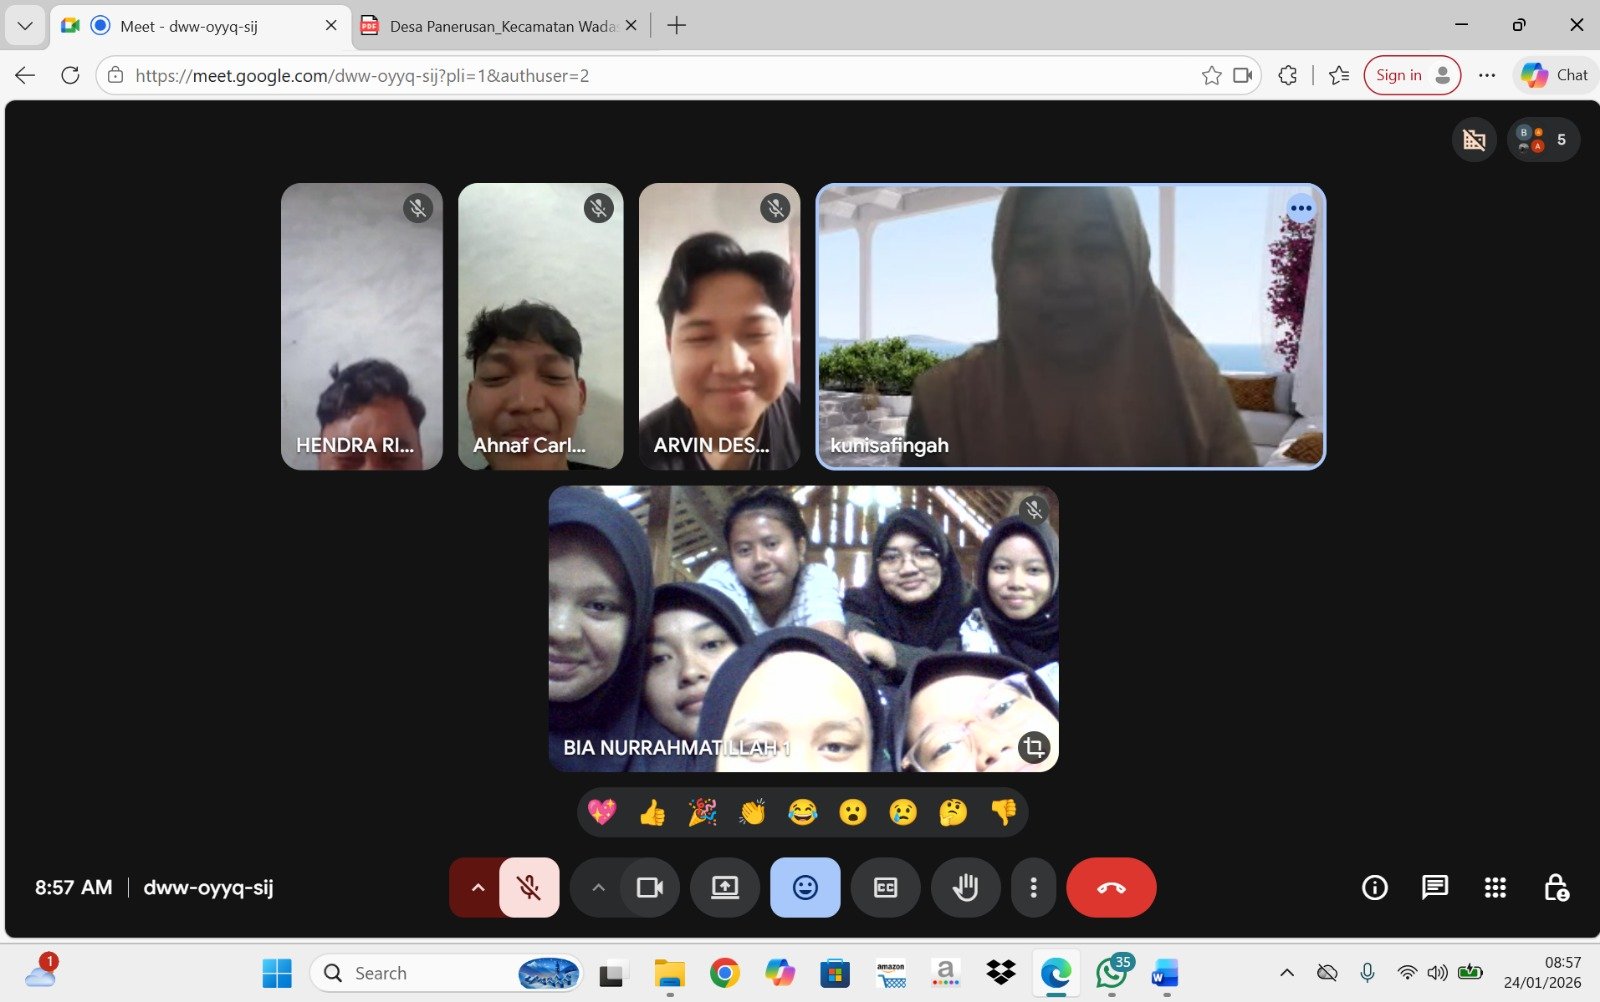Turn on your camera
1600x1002 pixels.
[x=651, y=887]
